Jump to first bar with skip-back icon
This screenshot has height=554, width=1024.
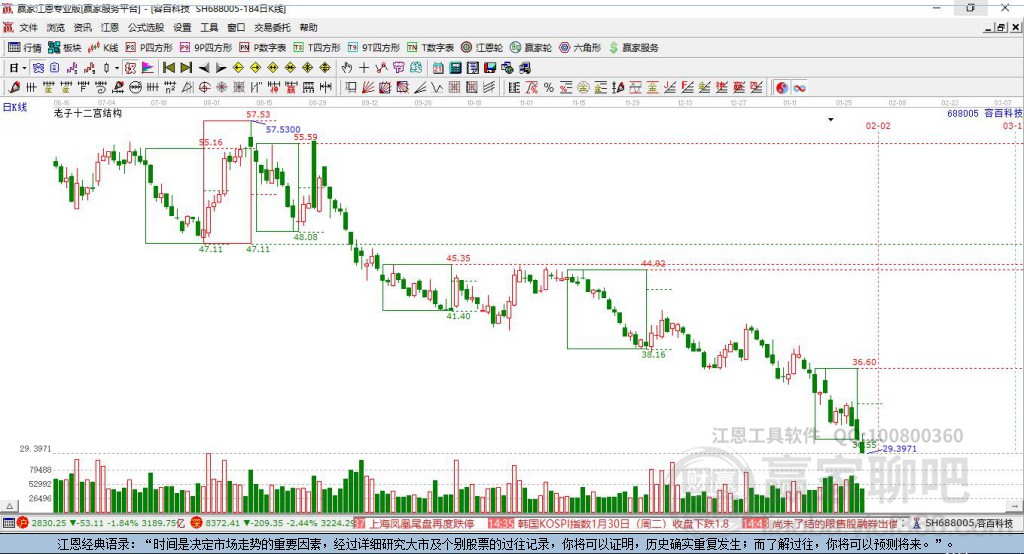click(168, 67)
